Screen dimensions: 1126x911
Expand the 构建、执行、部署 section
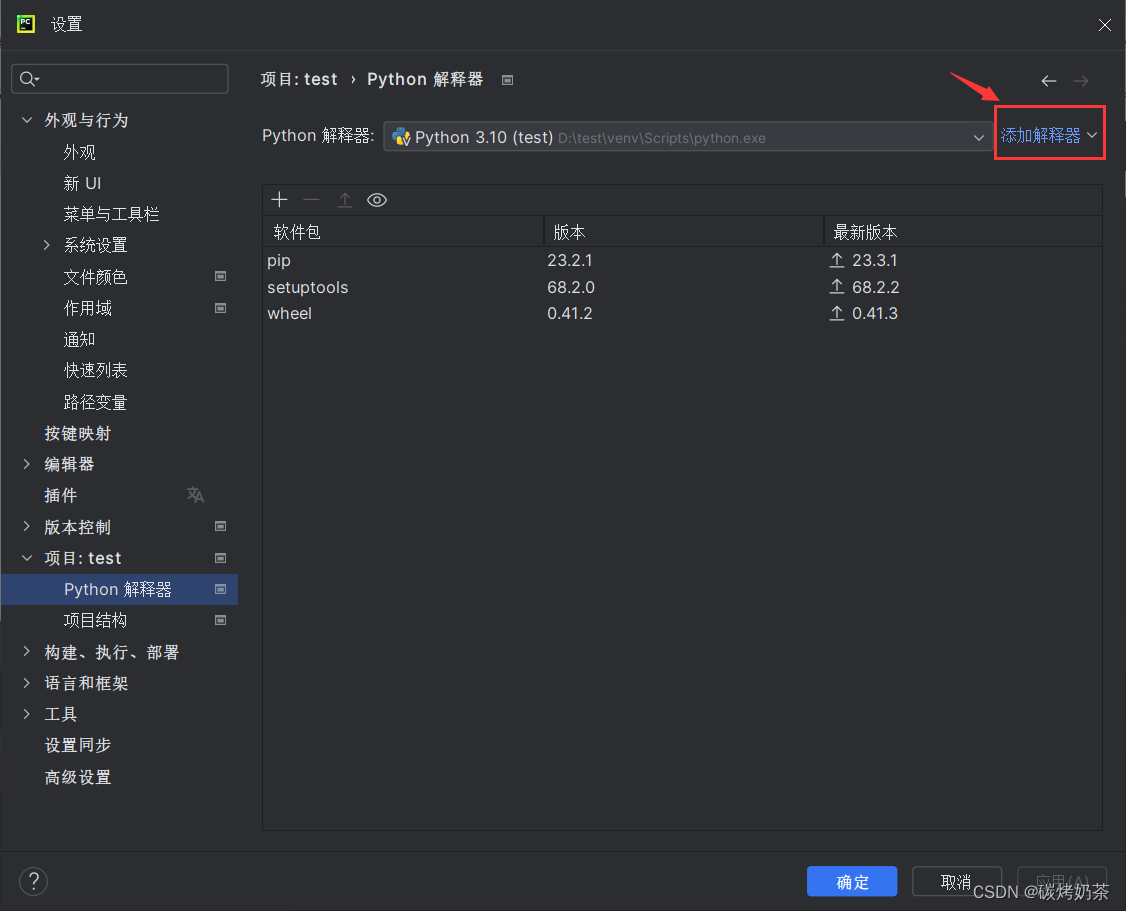tap(27, 651)
